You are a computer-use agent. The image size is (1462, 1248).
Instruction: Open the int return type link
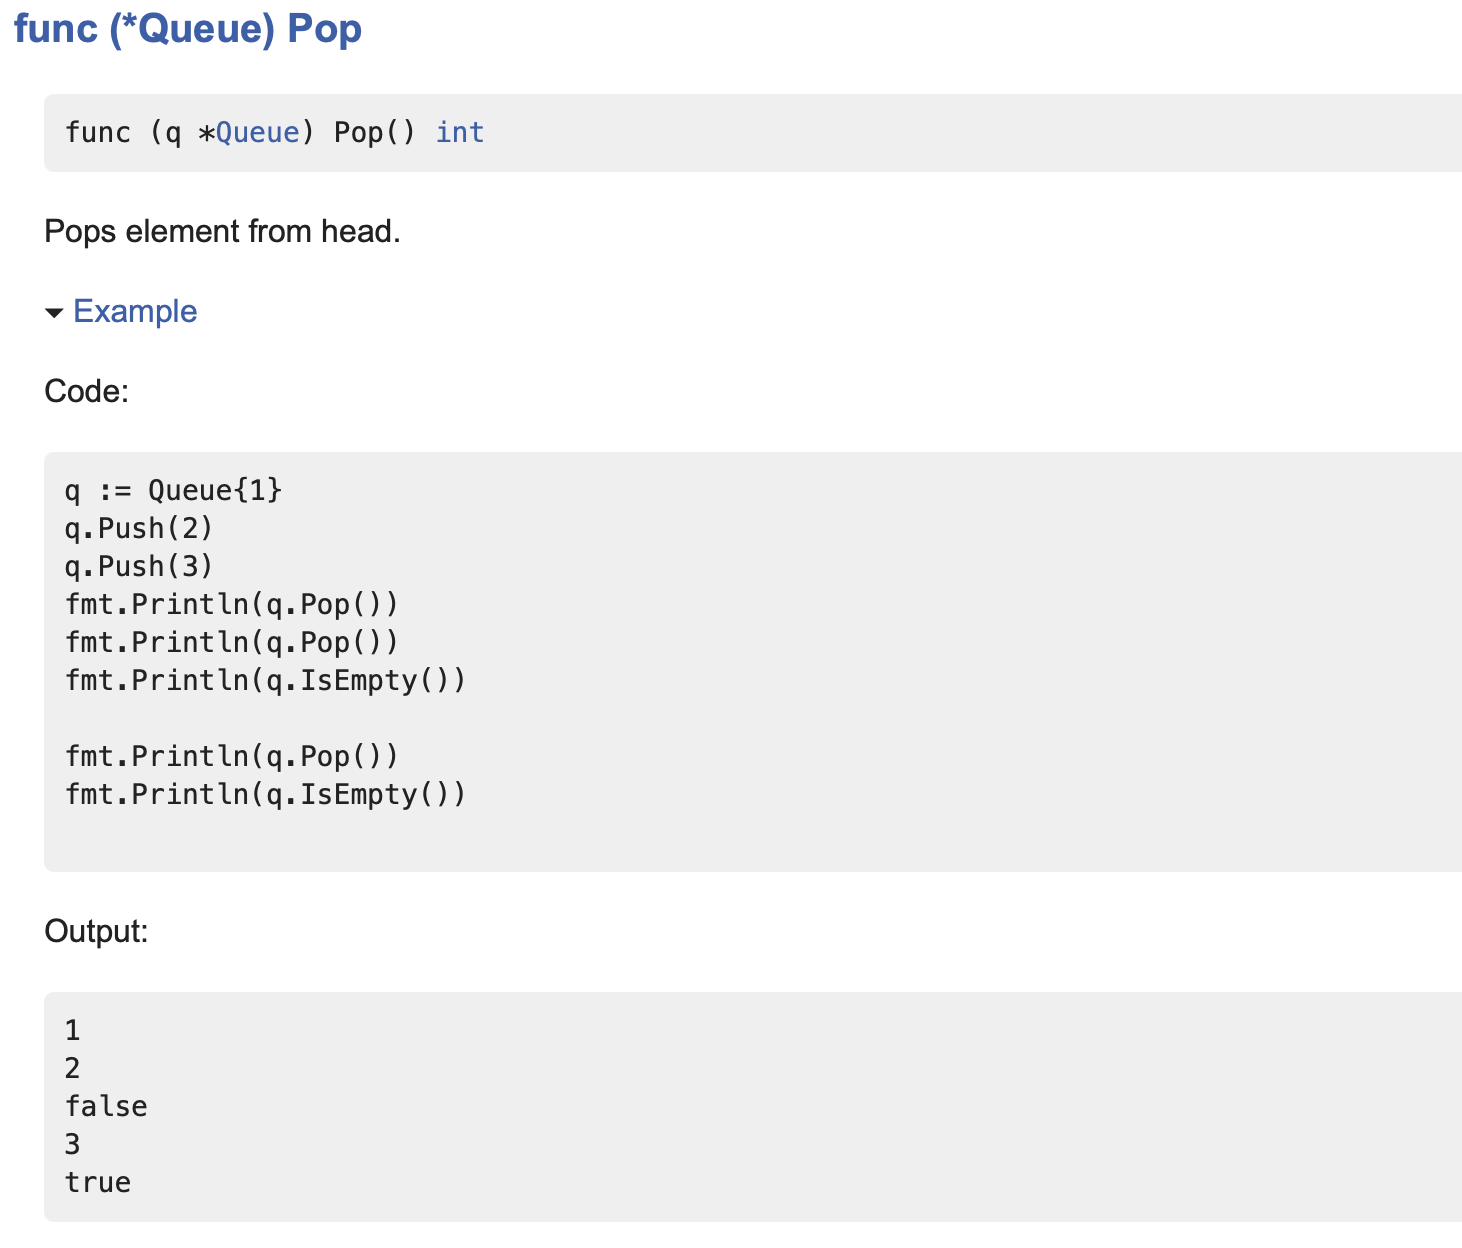click(459, 133)
